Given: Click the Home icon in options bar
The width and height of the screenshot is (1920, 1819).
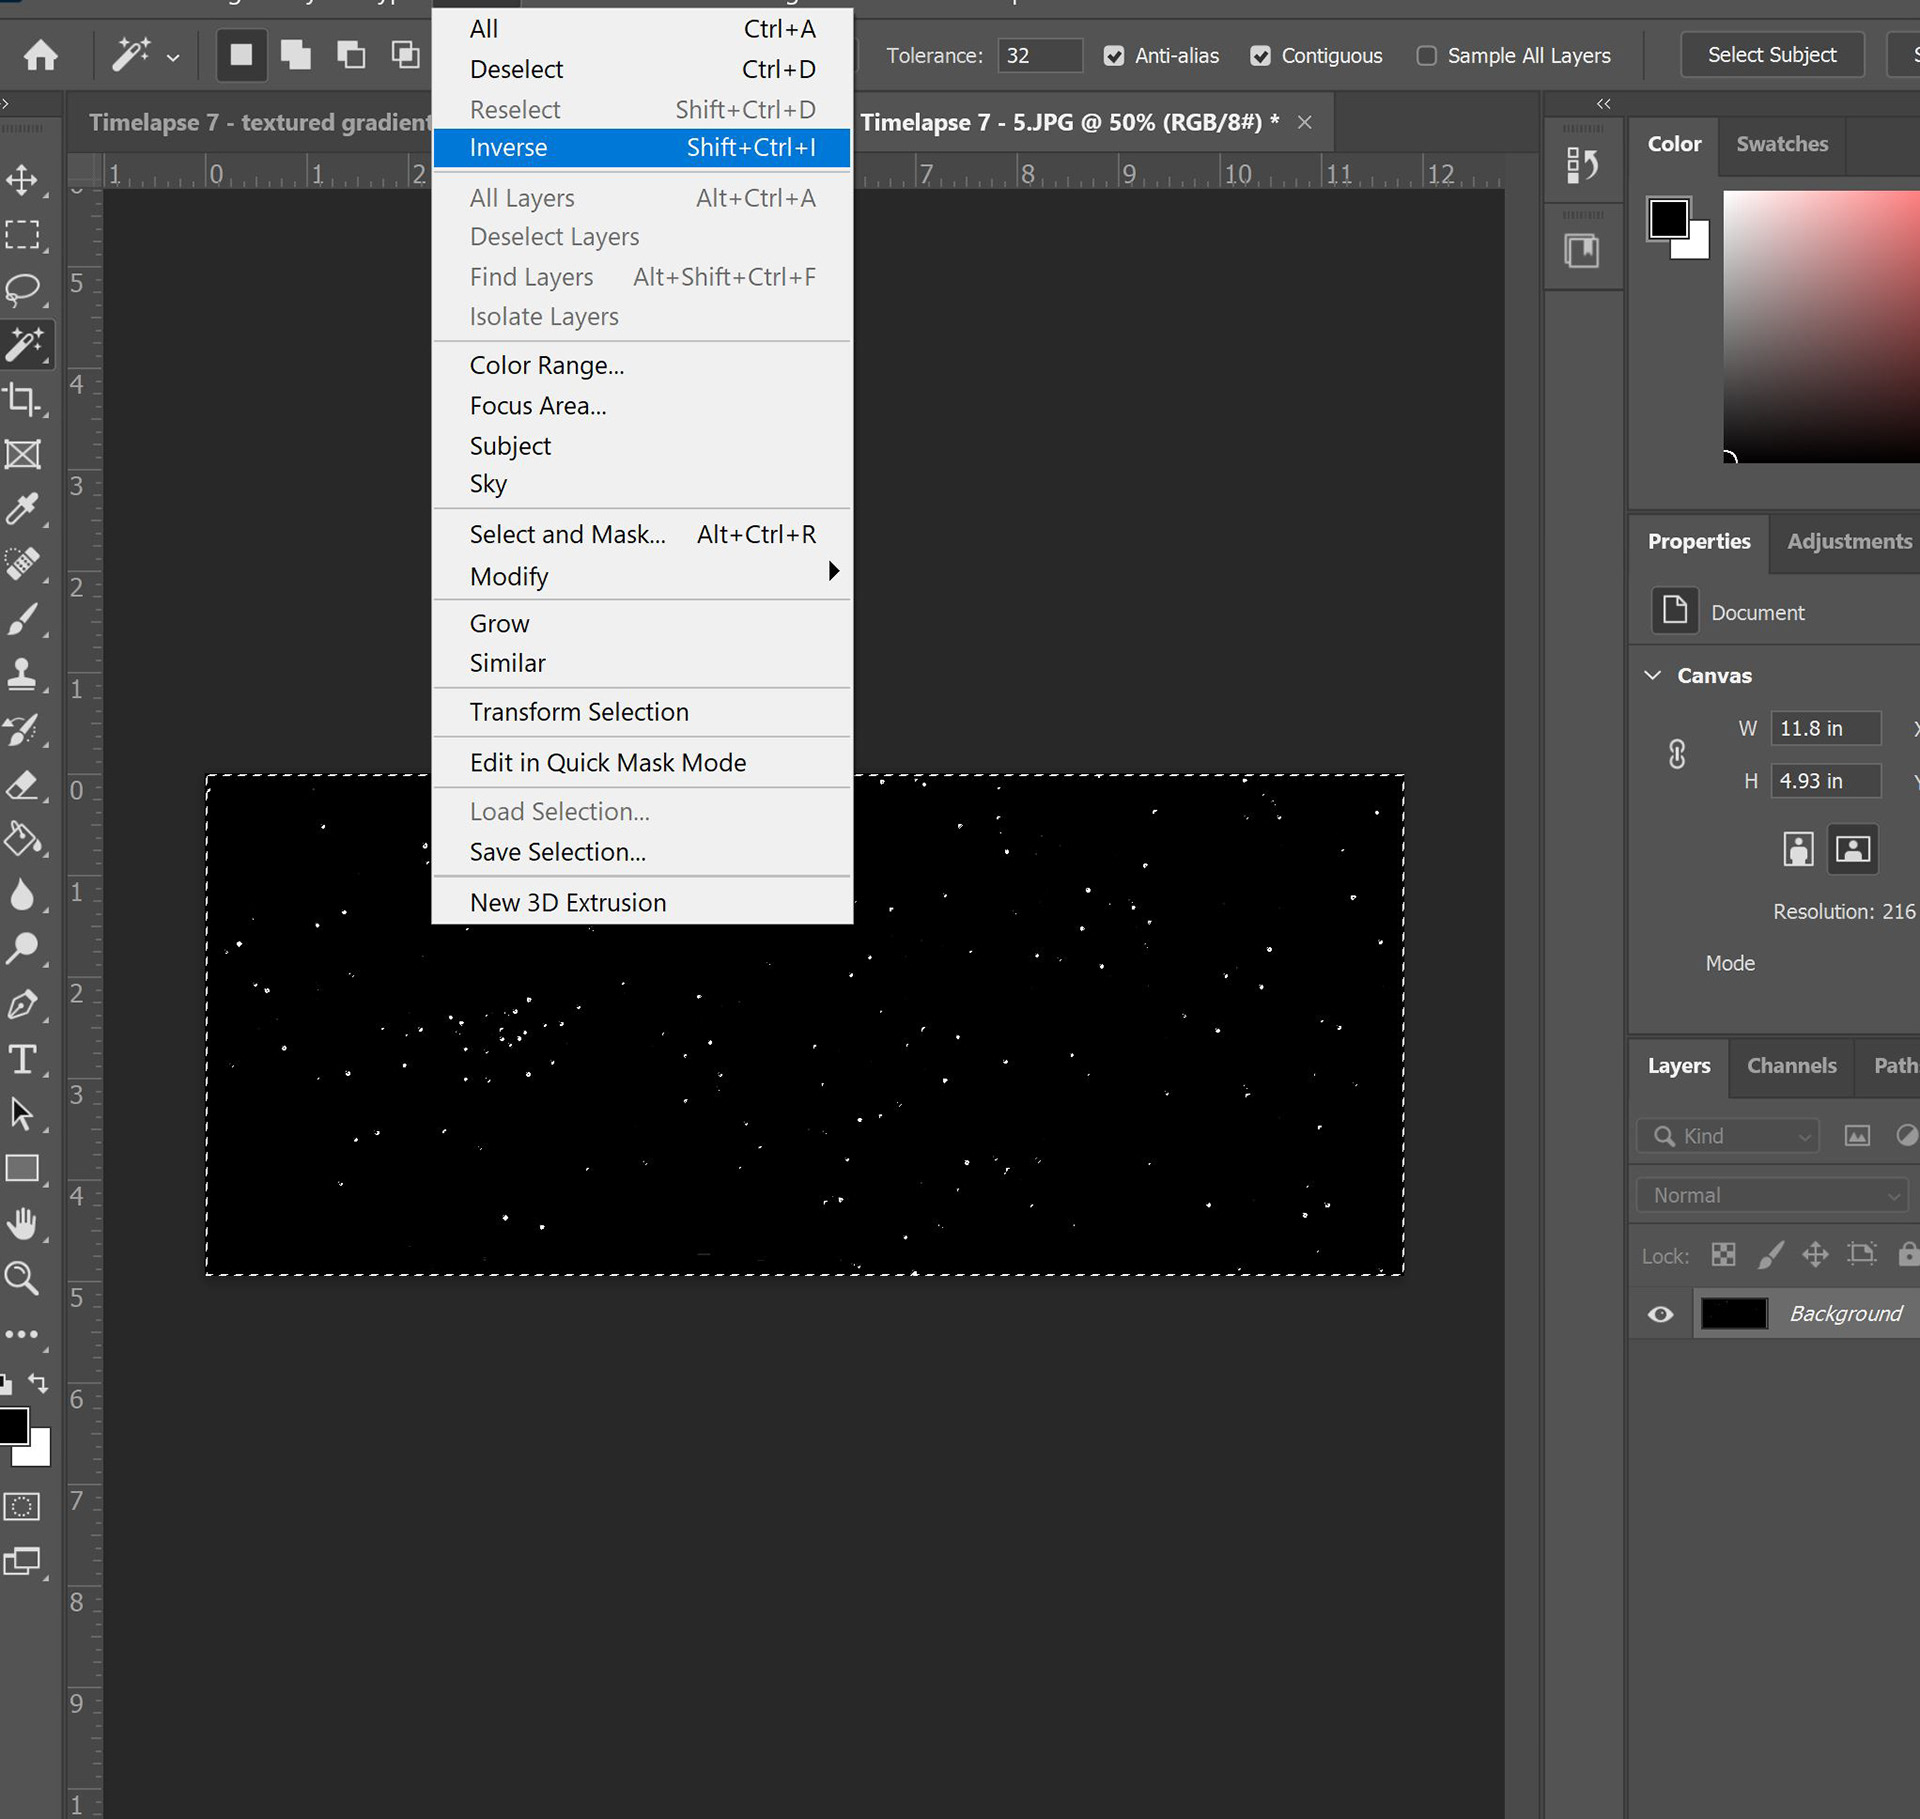Looking at the screenshot, I should [41, 55].
